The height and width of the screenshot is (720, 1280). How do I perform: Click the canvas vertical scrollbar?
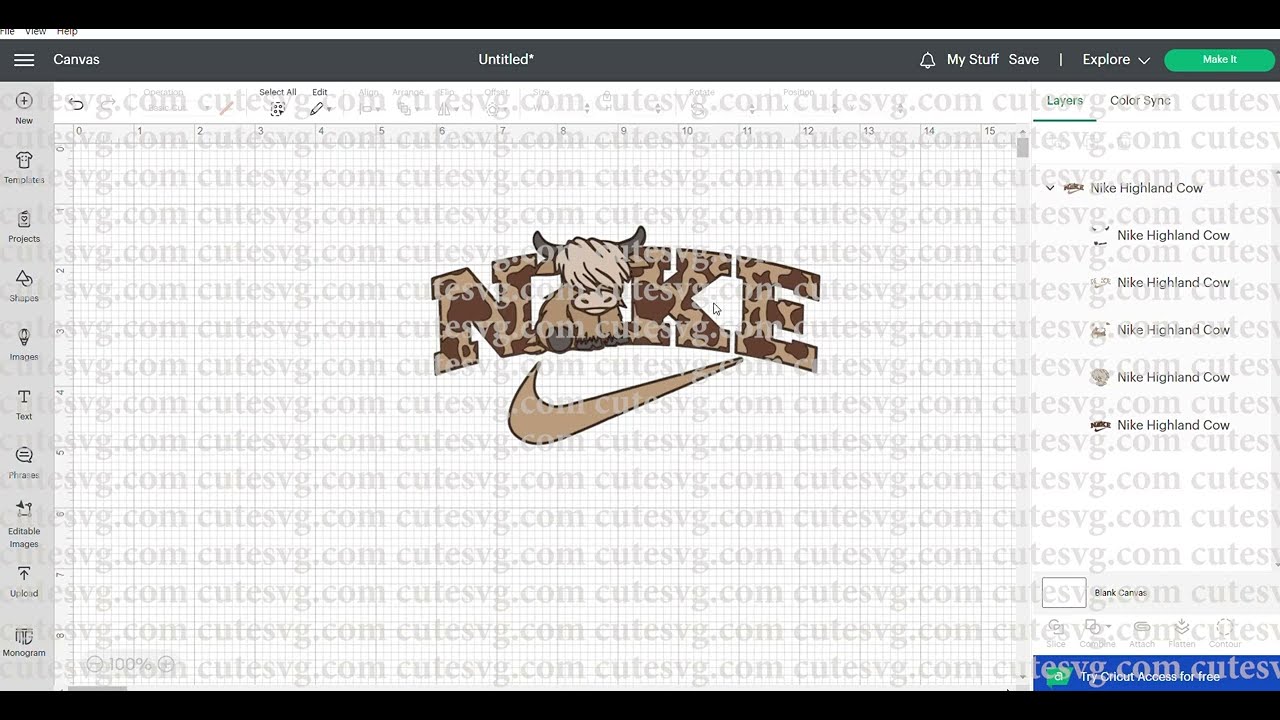coord(1022,148)
